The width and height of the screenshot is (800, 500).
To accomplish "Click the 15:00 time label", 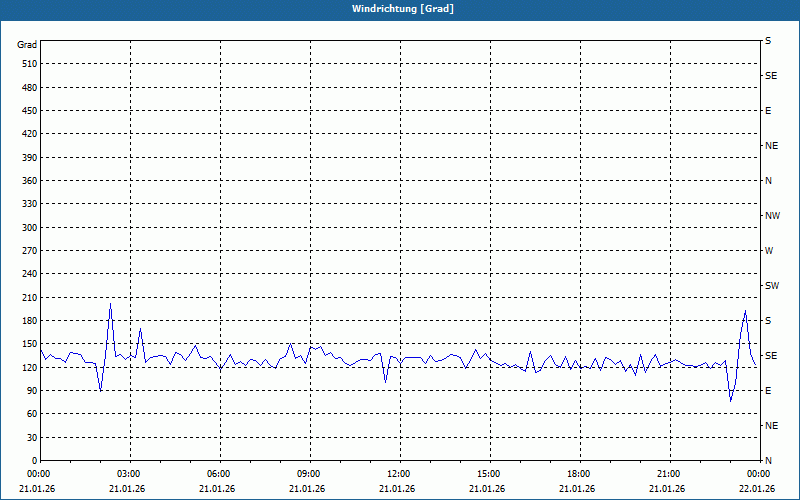I will [x=487, y=474].
